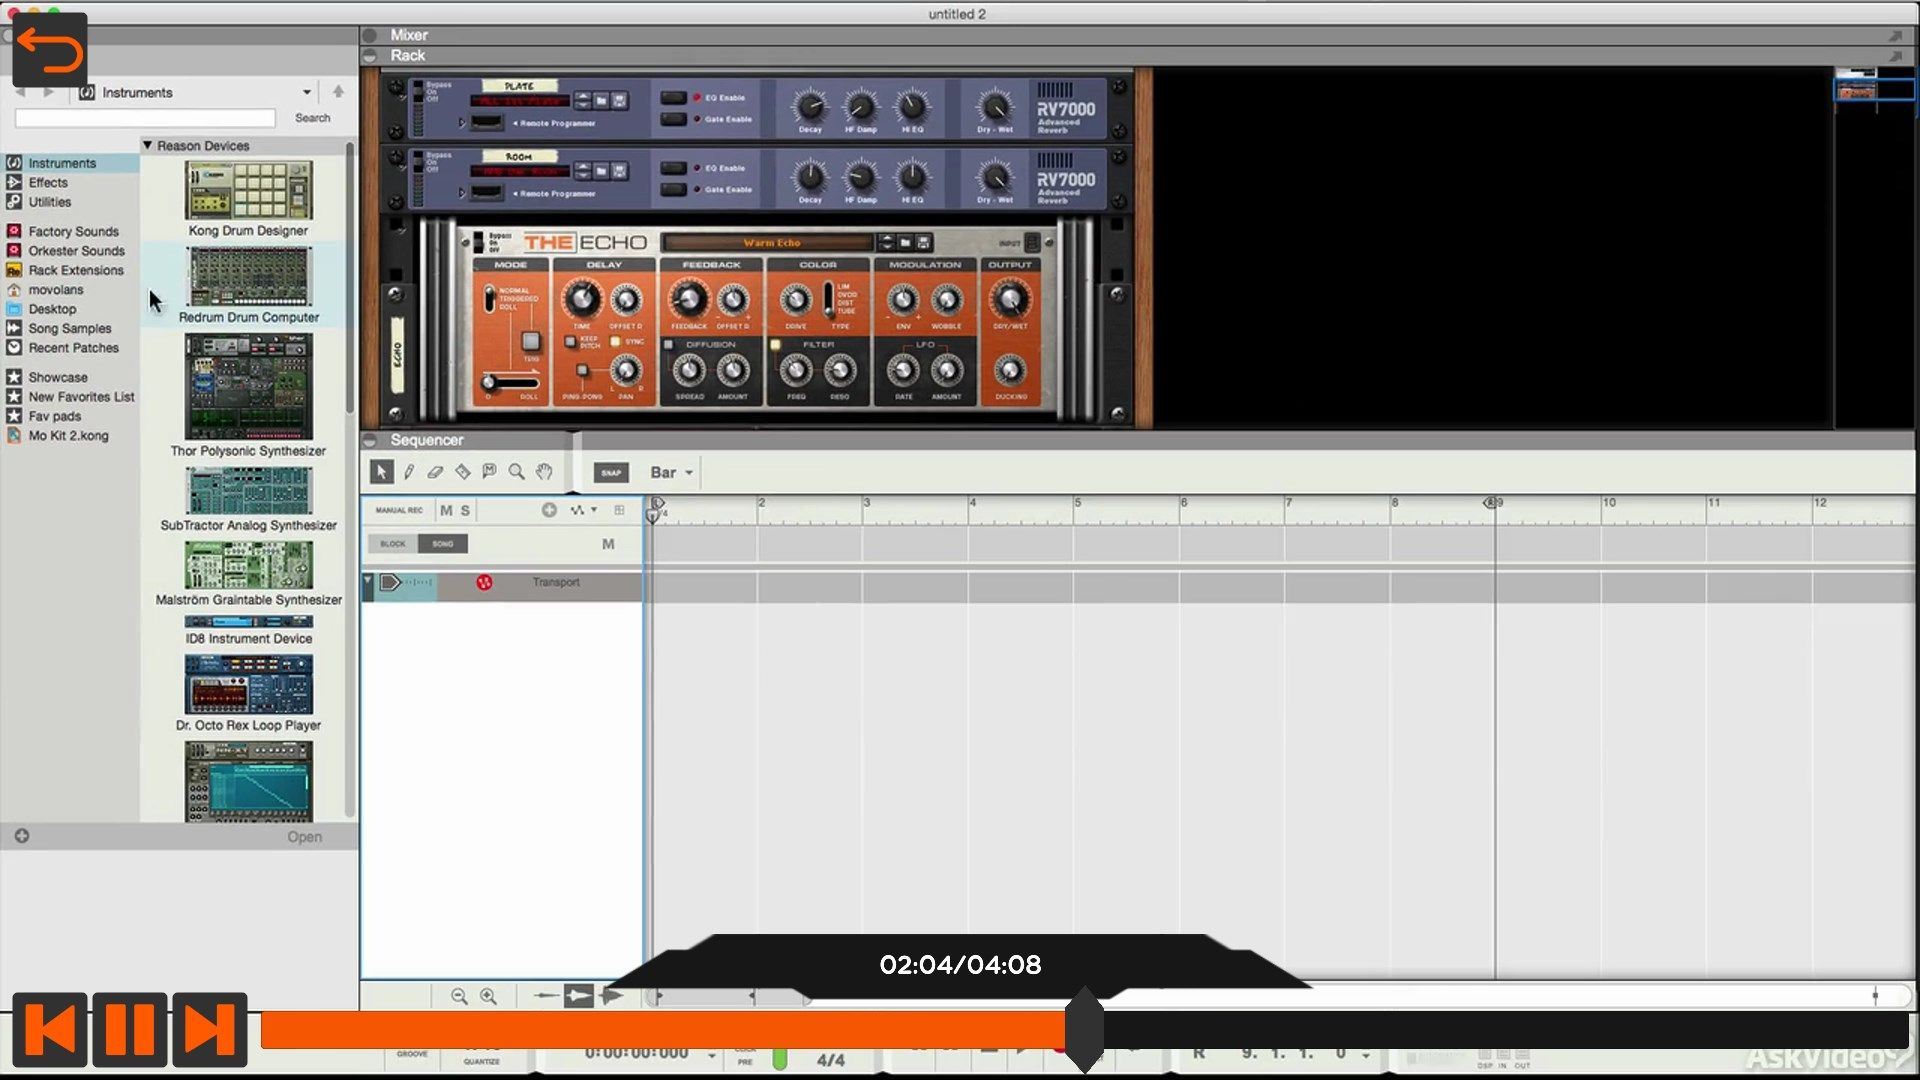Expand Remote Programmer on PLATE RV7000
The height and width of the screenshot is (1080, 1920).
[x=462, y=123]
